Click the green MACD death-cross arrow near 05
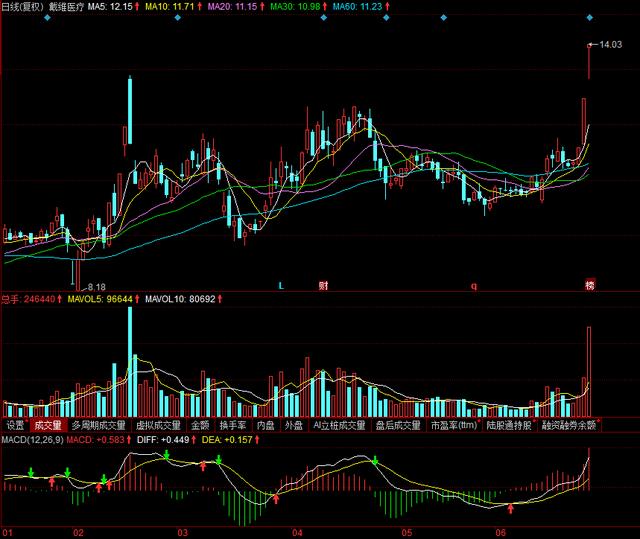Viewport: 640px width, 539px height. pyautogui.click(x=375, y=460)
